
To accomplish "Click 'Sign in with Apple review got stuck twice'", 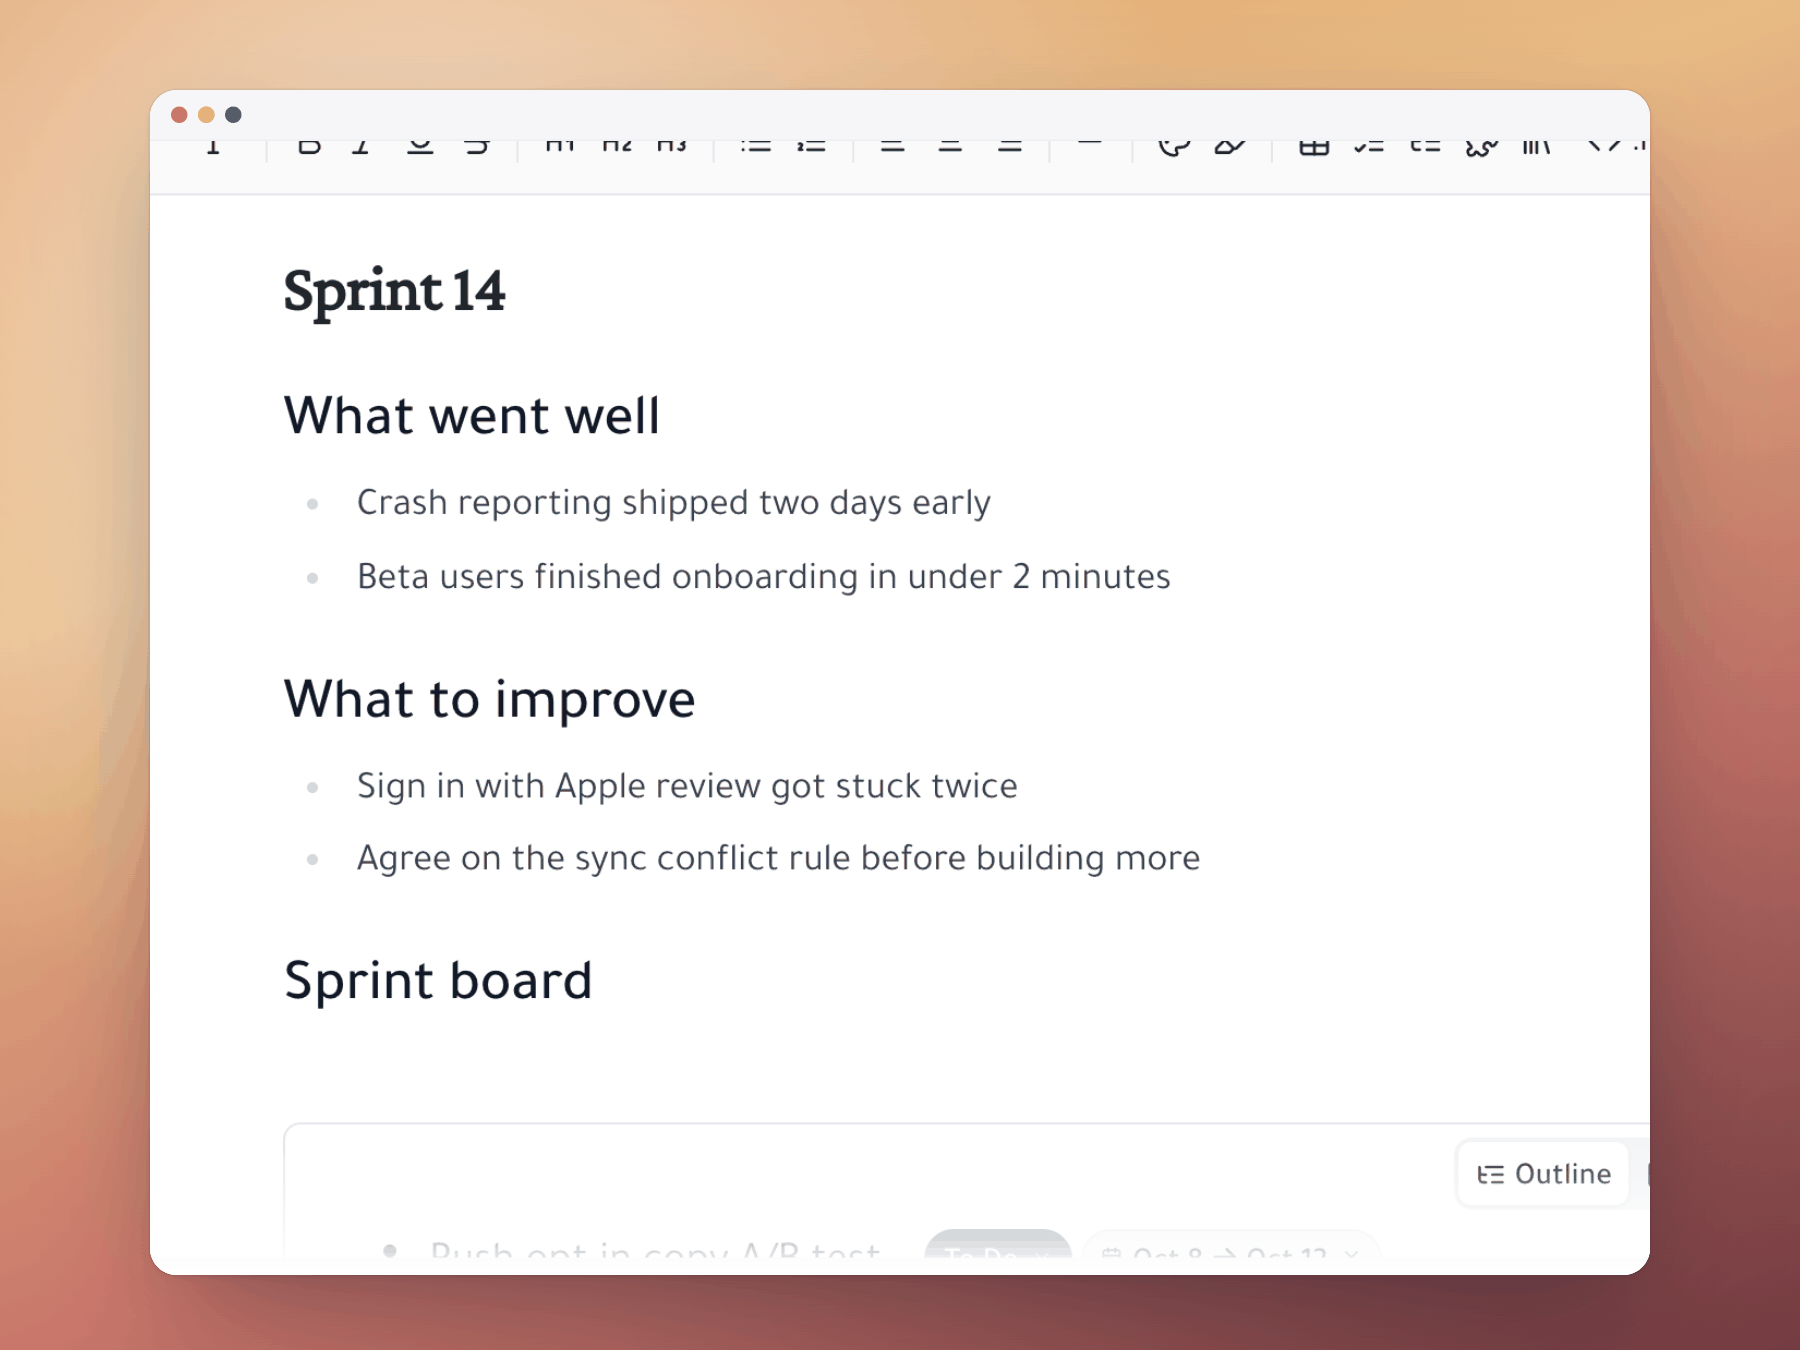I will [687, 787].
